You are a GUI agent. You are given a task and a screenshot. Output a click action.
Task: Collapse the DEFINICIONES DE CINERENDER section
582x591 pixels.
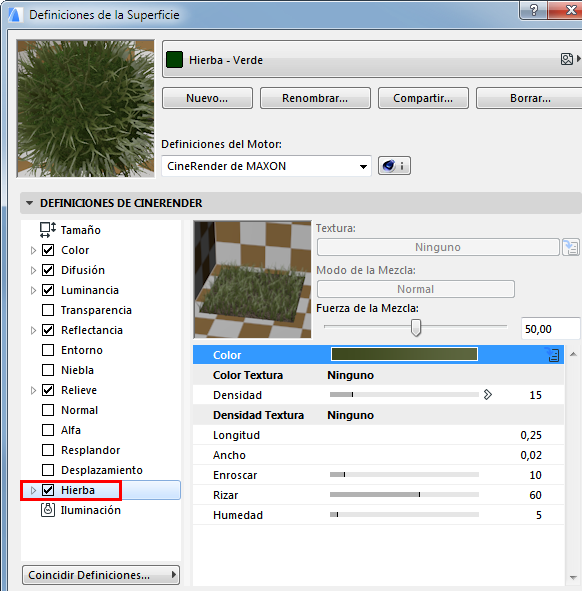click(29, 203)
